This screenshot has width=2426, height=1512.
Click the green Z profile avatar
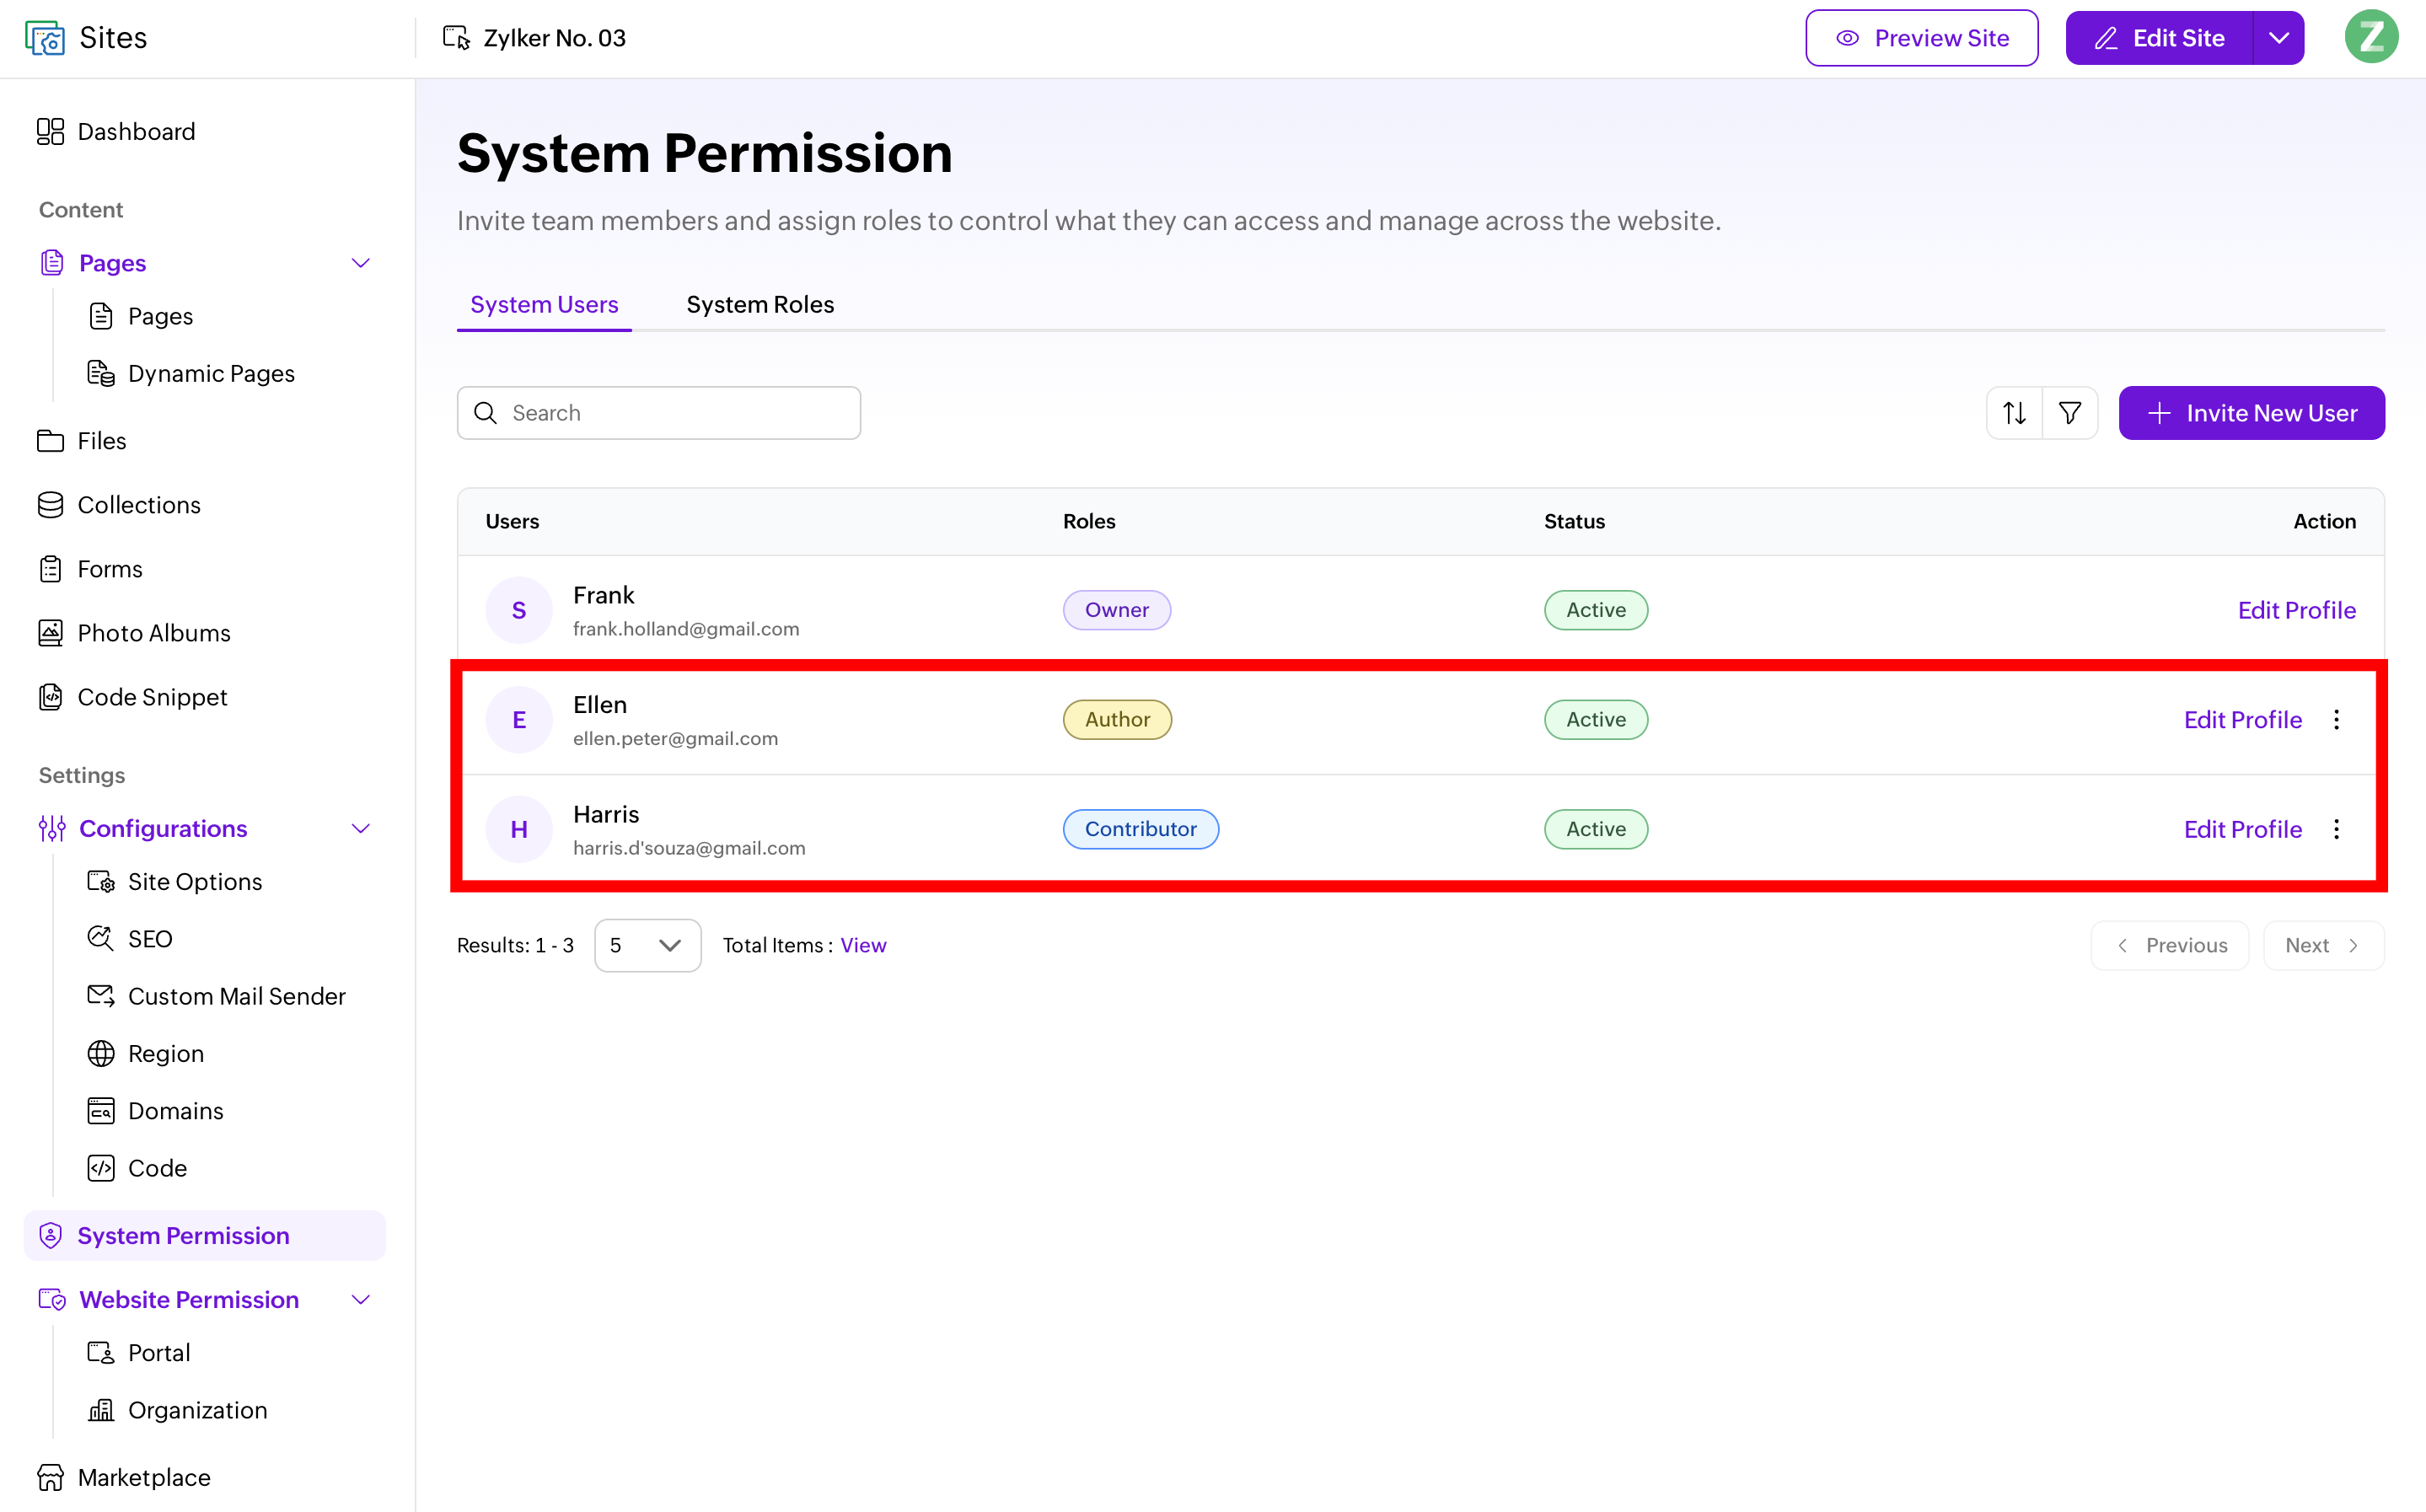2371,38
